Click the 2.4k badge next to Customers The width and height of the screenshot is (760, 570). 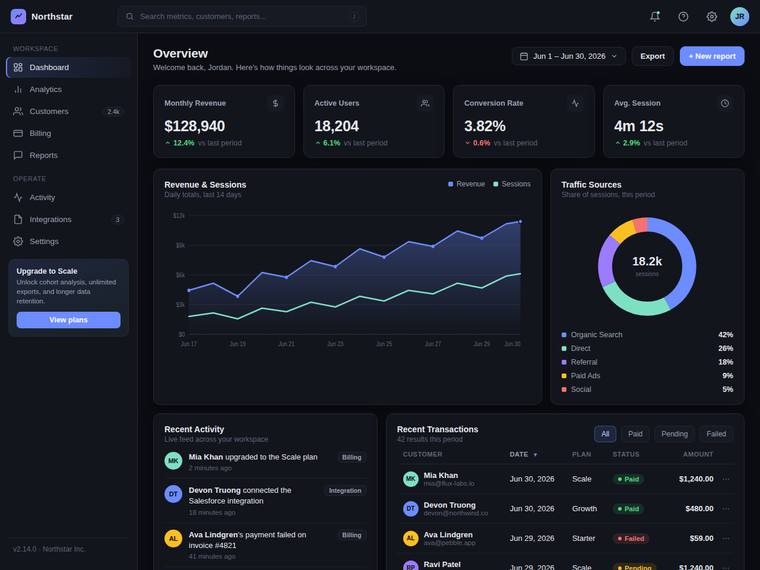pos(113,111)
